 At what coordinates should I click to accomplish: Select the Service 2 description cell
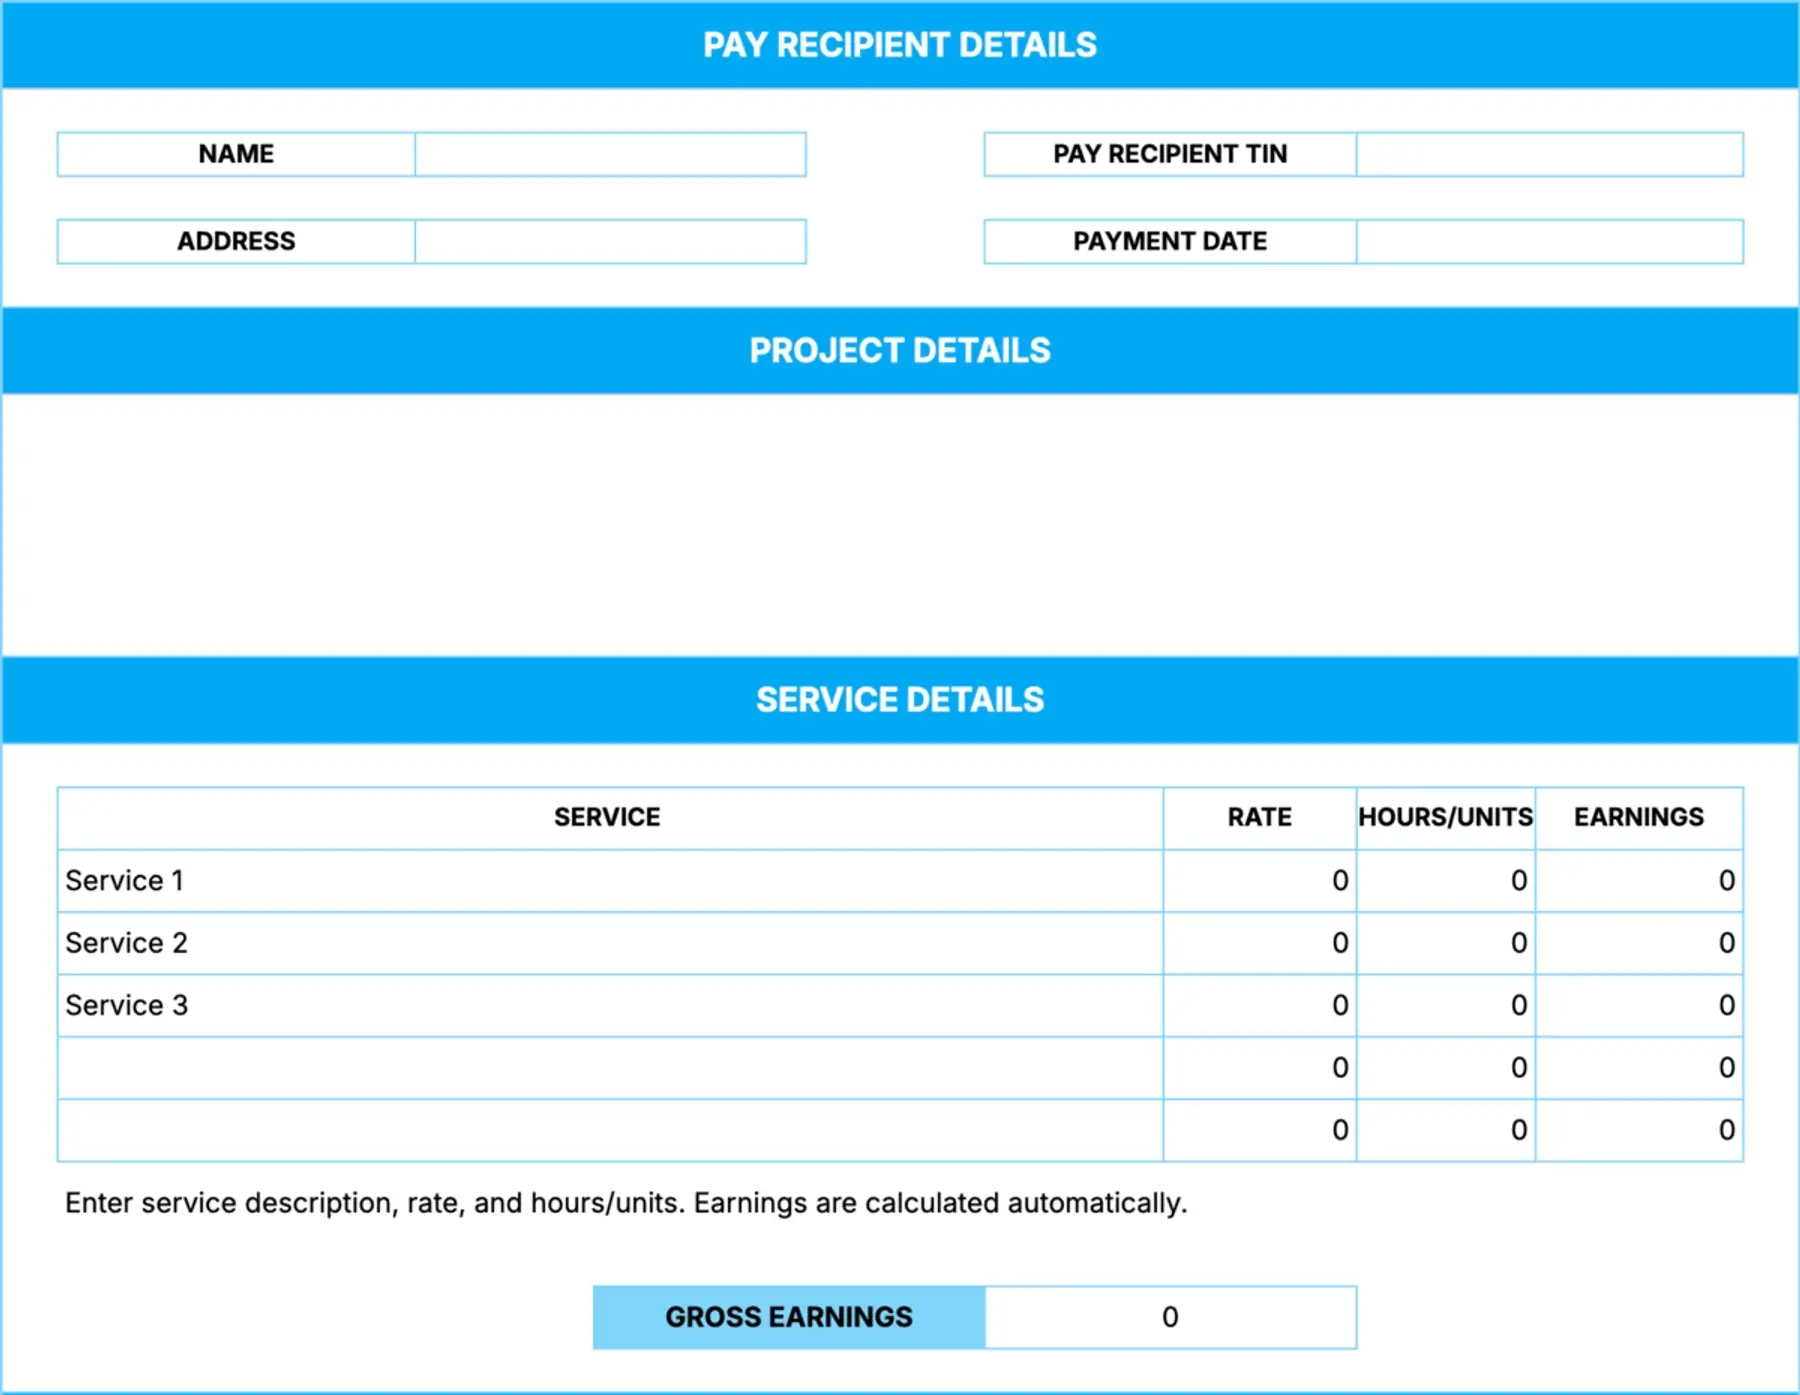click(x=610, y=943)
